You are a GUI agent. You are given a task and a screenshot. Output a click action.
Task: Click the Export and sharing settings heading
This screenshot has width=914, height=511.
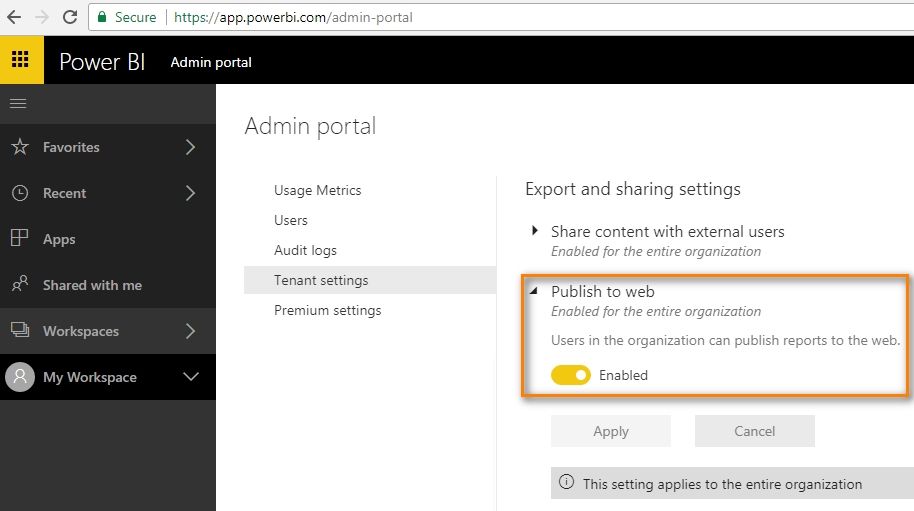633,189
